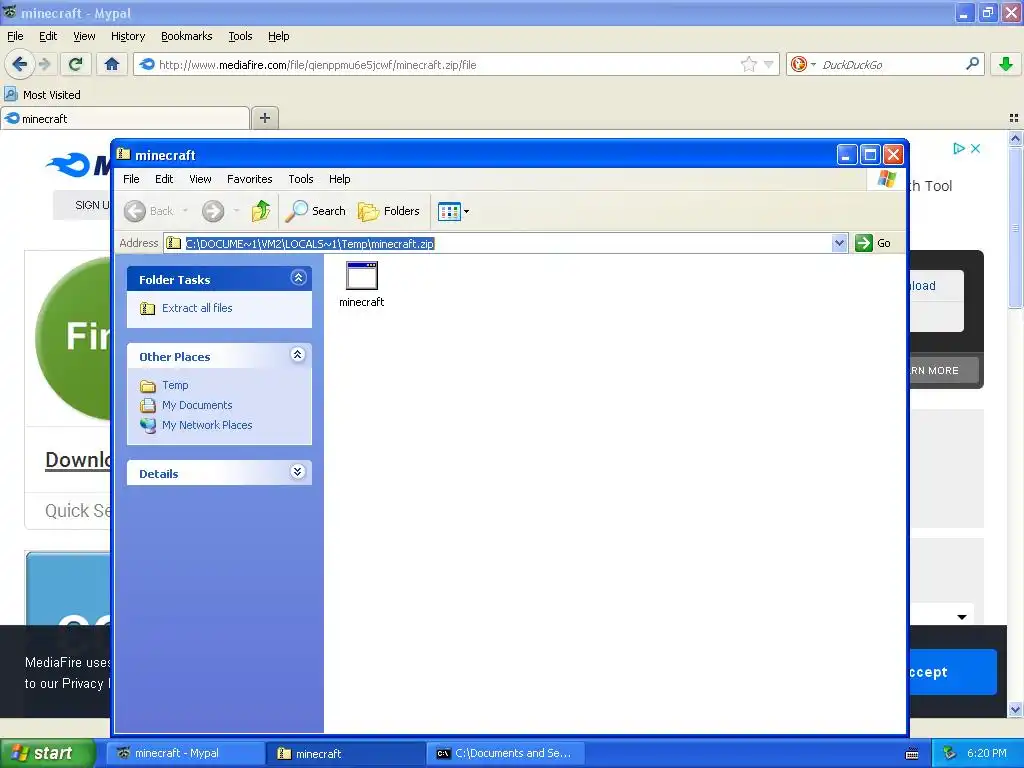Viewport: 1024px width, 768px height.
Task: Bookmark page with star icon
Action: point(748,64)
